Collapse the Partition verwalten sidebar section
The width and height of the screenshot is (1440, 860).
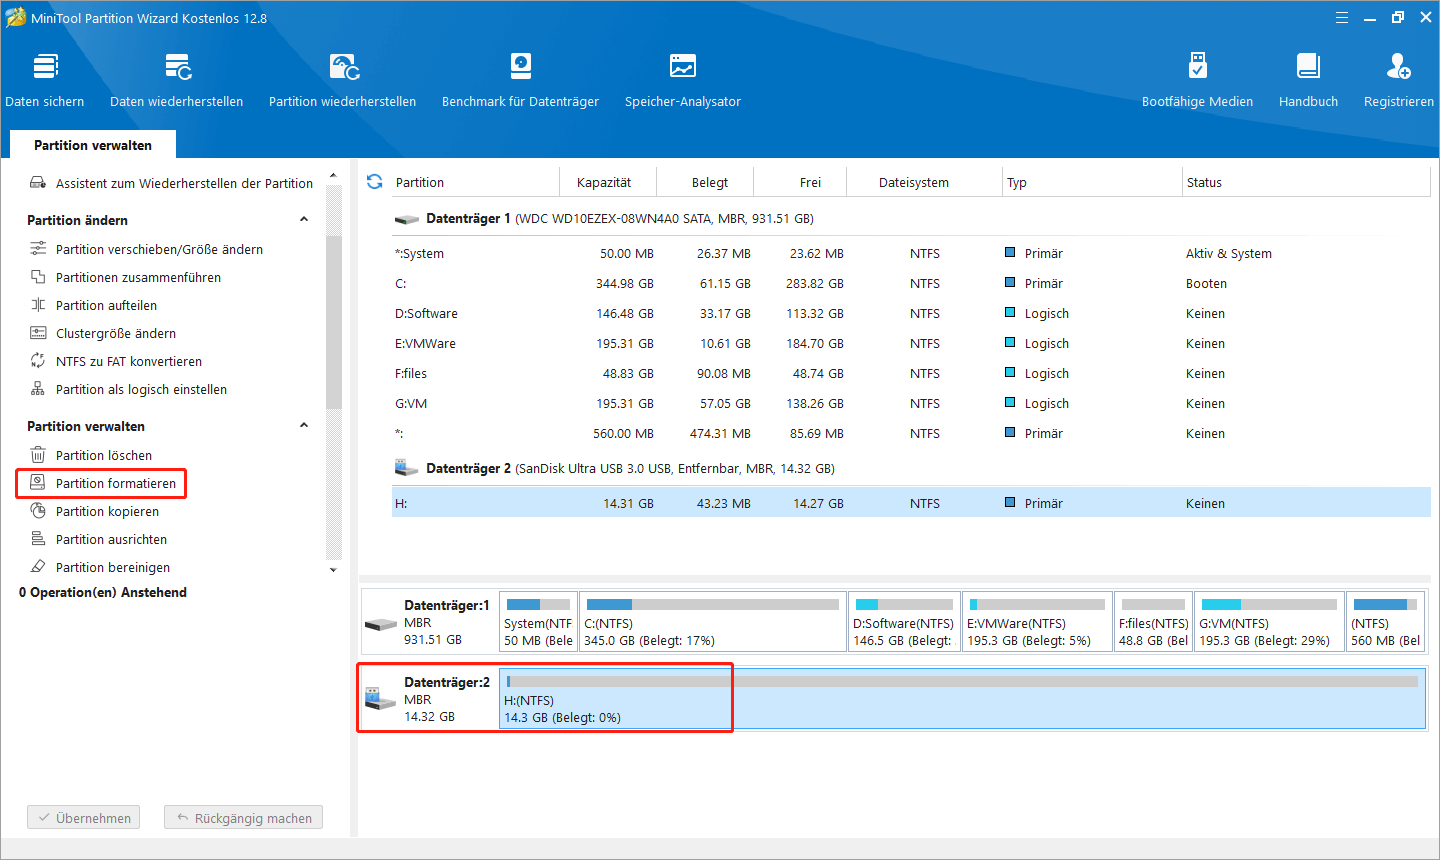pyautogui.click(x=304, y=426)
